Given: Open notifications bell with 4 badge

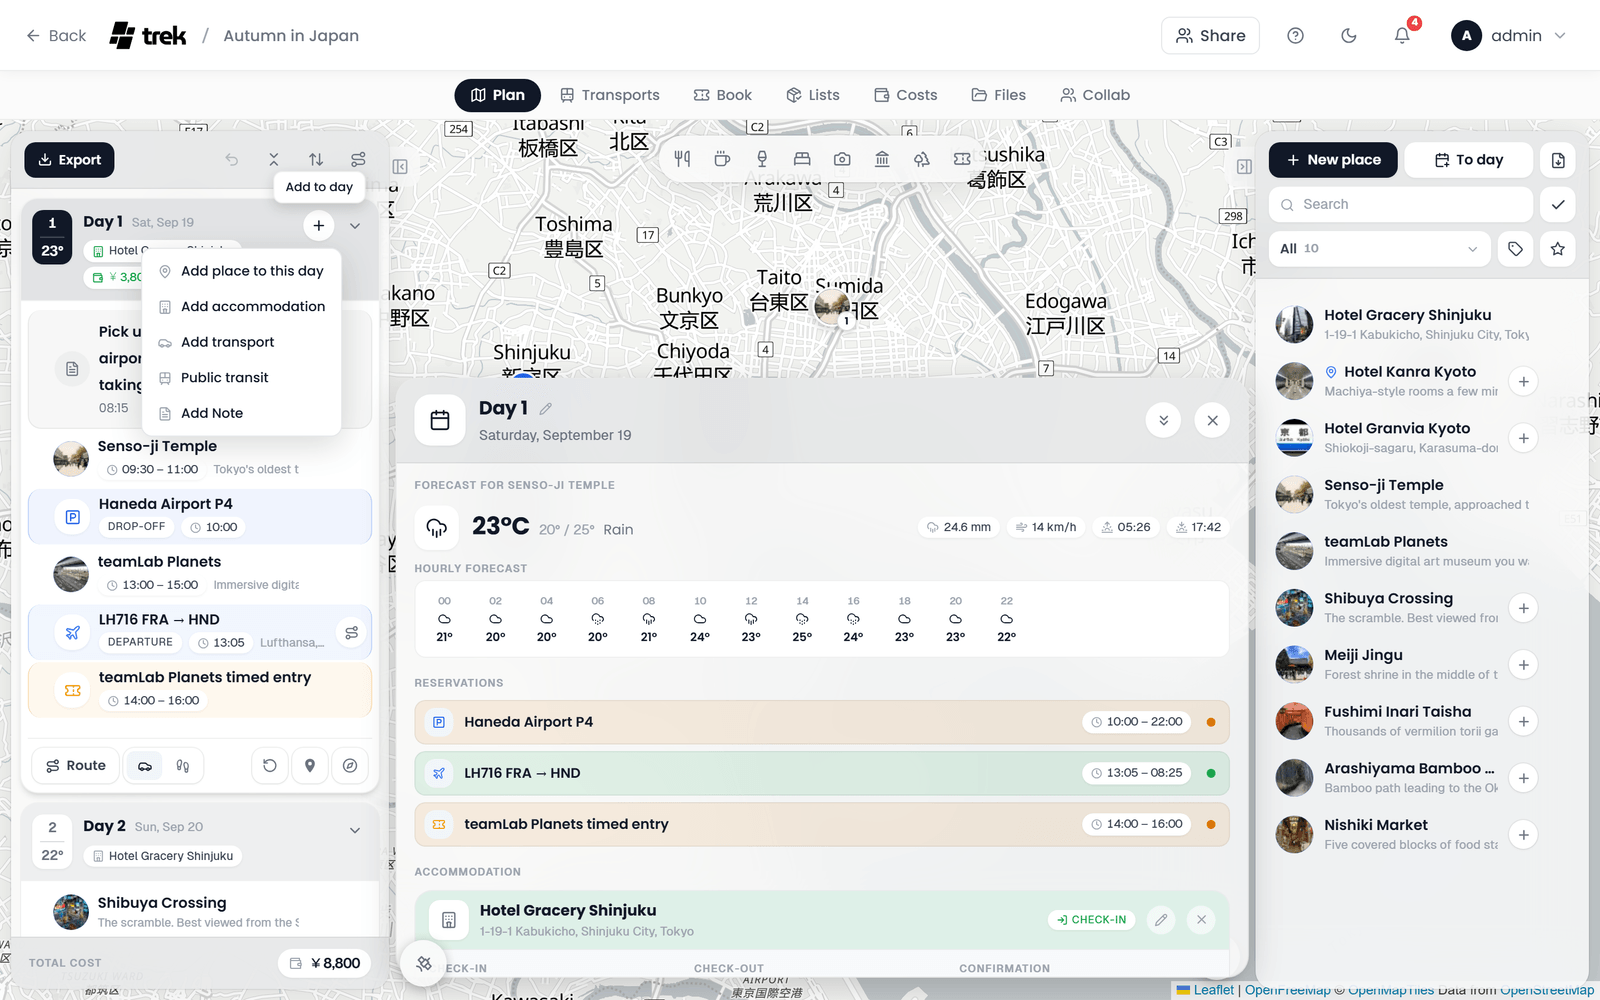Looking at the screenshot, I should 1402,36.
